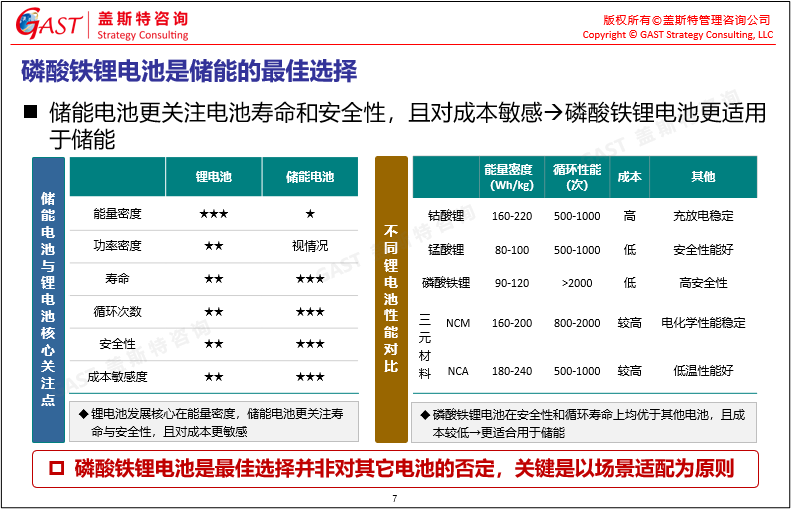Select the 锂电池 column header

pos(213,177)
